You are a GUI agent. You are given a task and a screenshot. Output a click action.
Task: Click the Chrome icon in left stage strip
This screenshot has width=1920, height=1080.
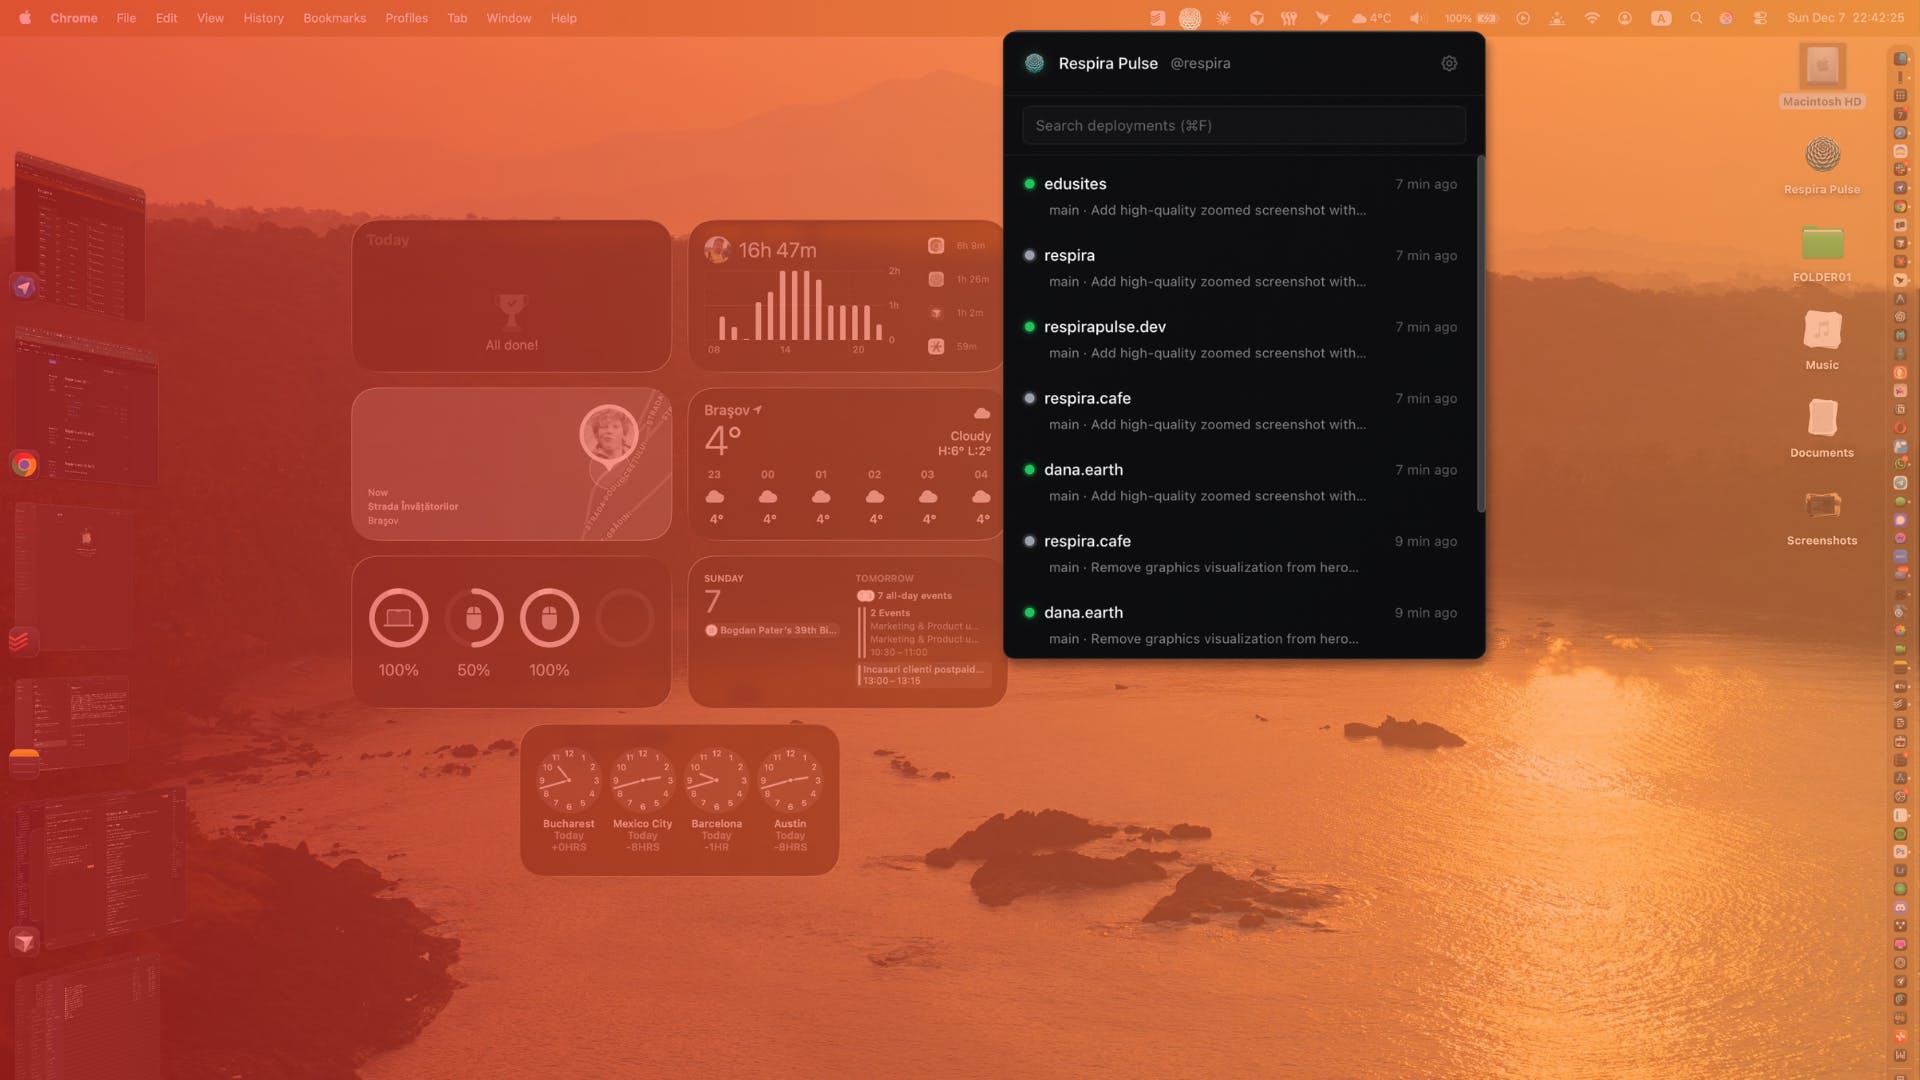point(25,465)
